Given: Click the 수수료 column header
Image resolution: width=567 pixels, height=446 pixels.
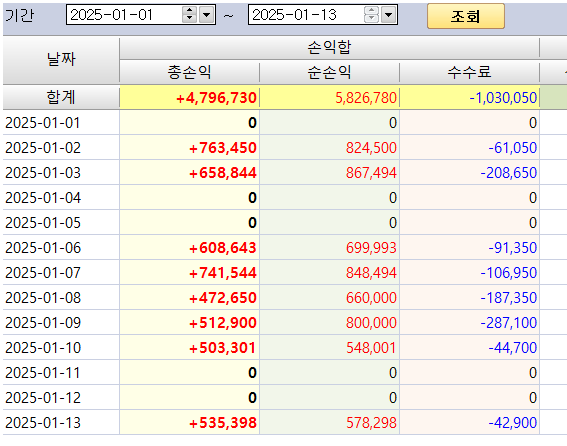Looking at the screenshot, I should (x=469, y=72).
